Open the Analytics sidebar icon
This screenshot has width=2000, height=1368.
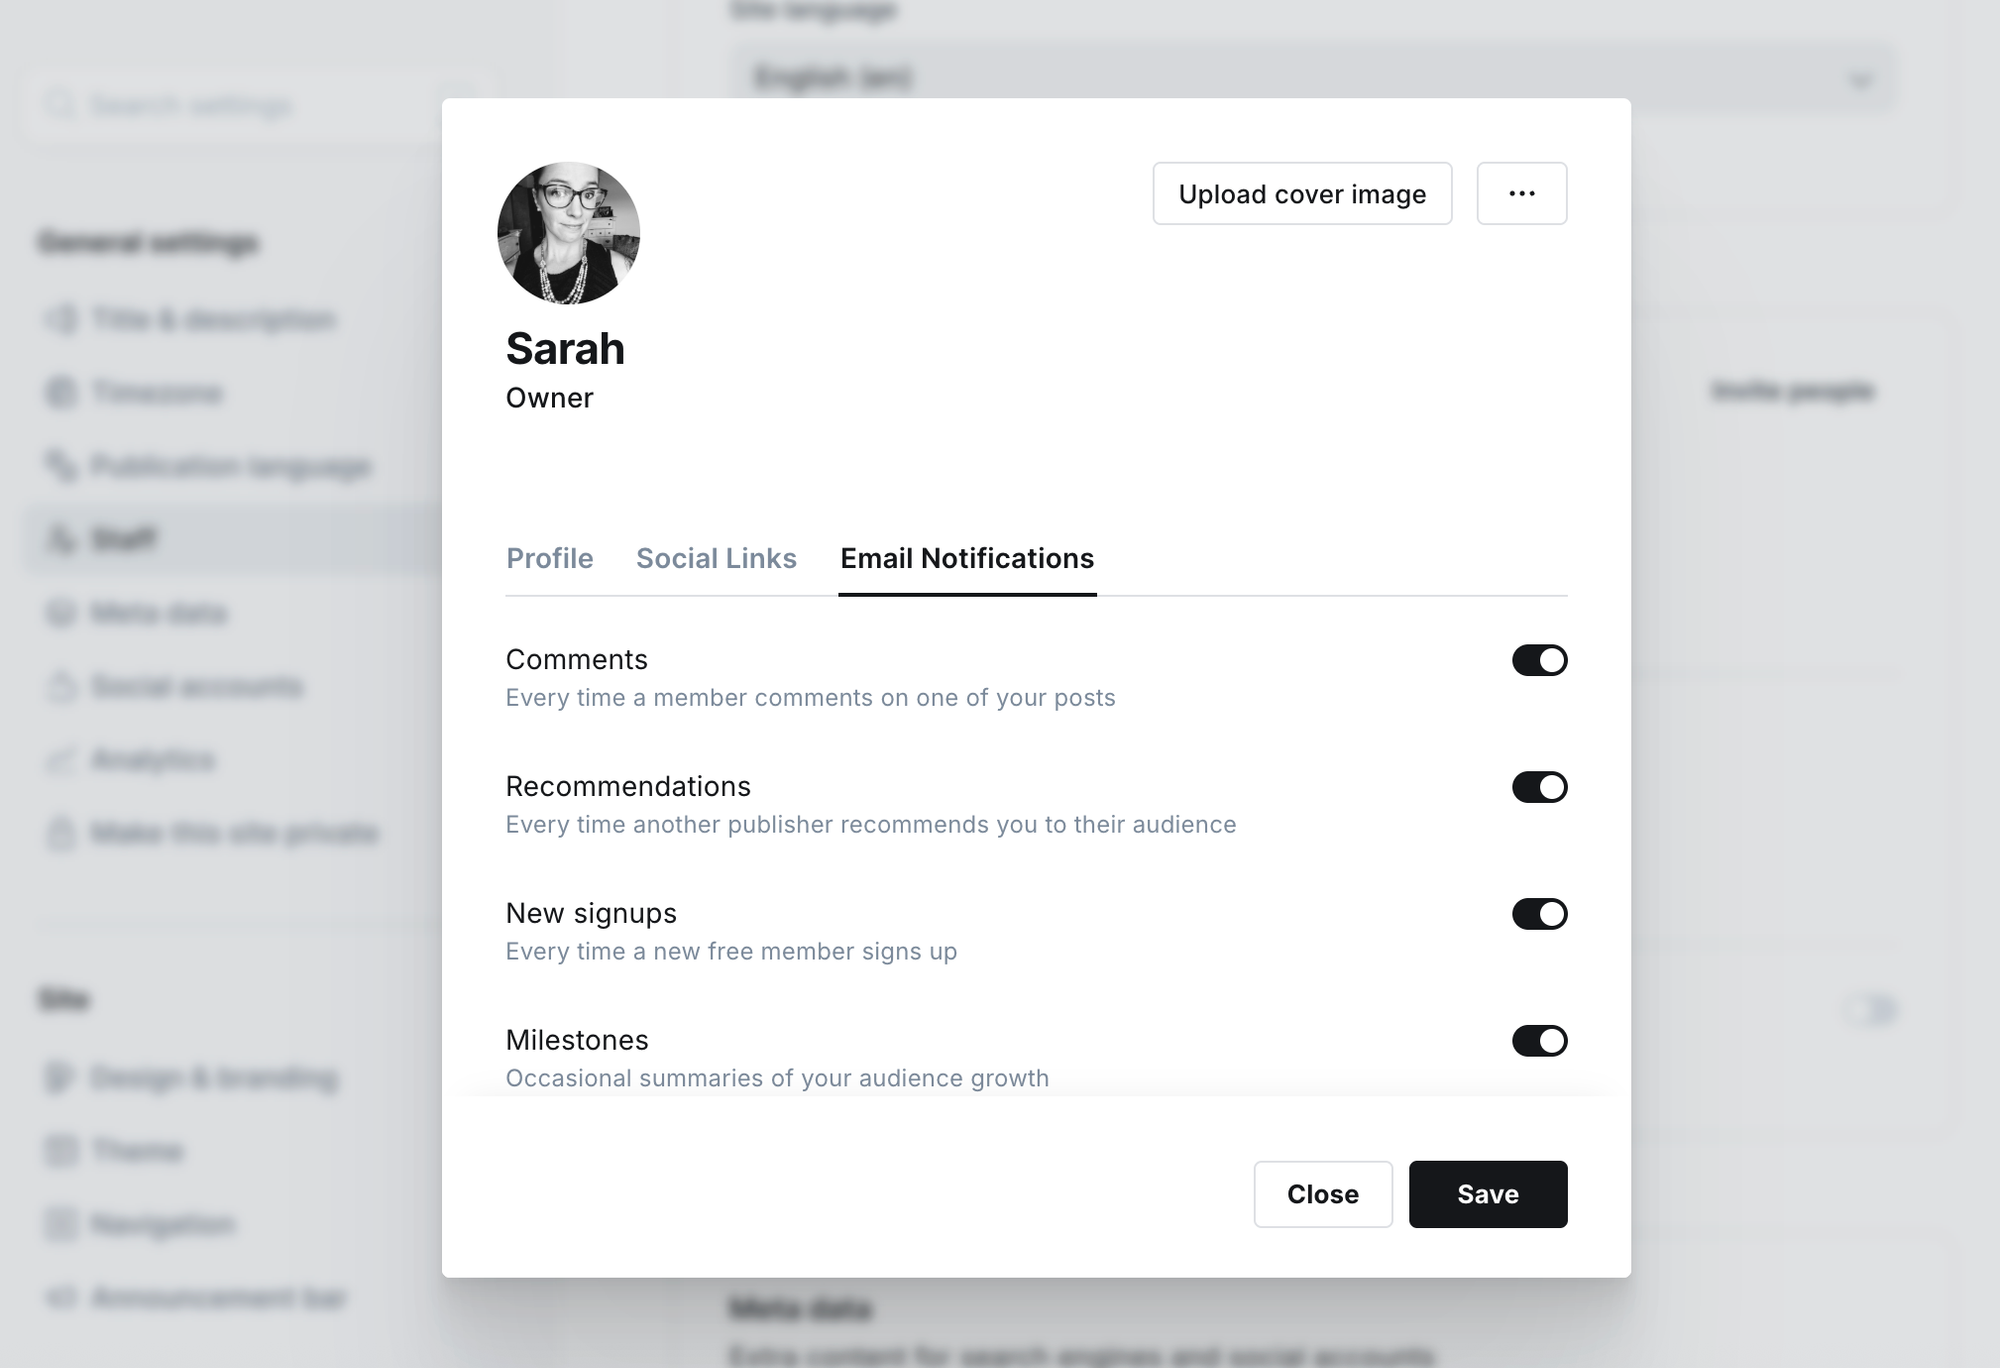(x=61, y=760)
